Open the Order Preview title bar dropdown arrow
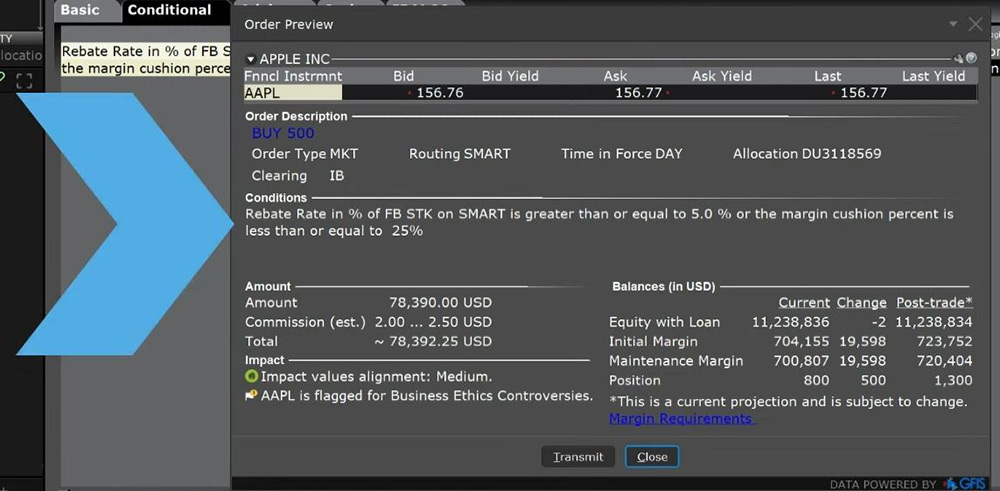Viewport: 1000px width, 491px height. pos(954,24)
